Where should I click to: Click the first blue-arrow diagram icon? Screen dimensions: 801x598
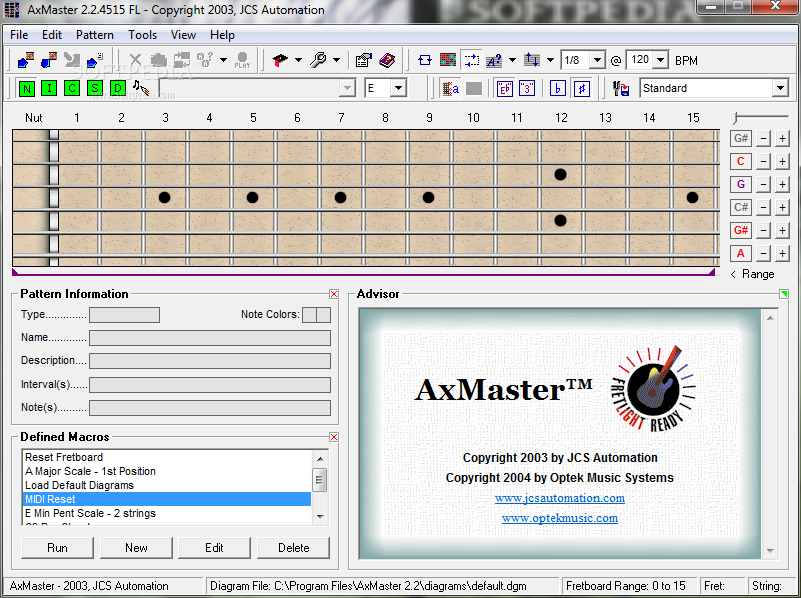pos(26,60)
